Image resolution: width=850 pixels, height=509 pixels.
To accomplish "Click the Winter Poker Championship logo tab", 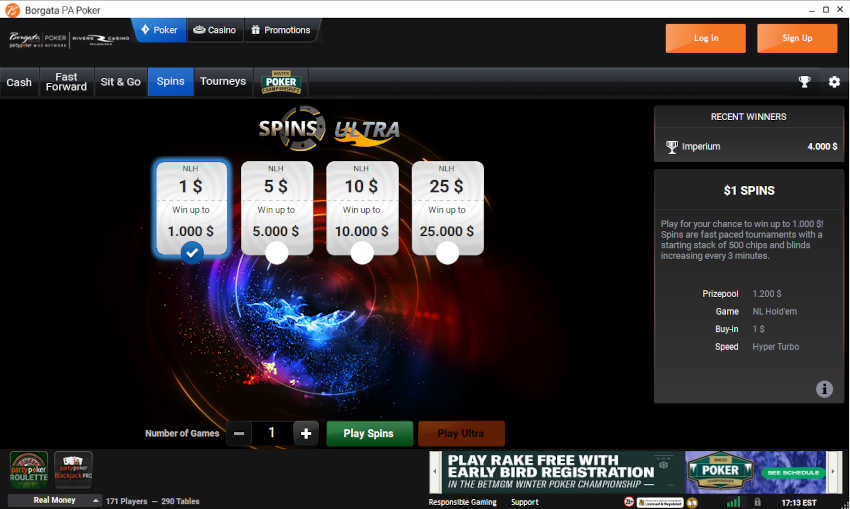I will coord(281,82).
